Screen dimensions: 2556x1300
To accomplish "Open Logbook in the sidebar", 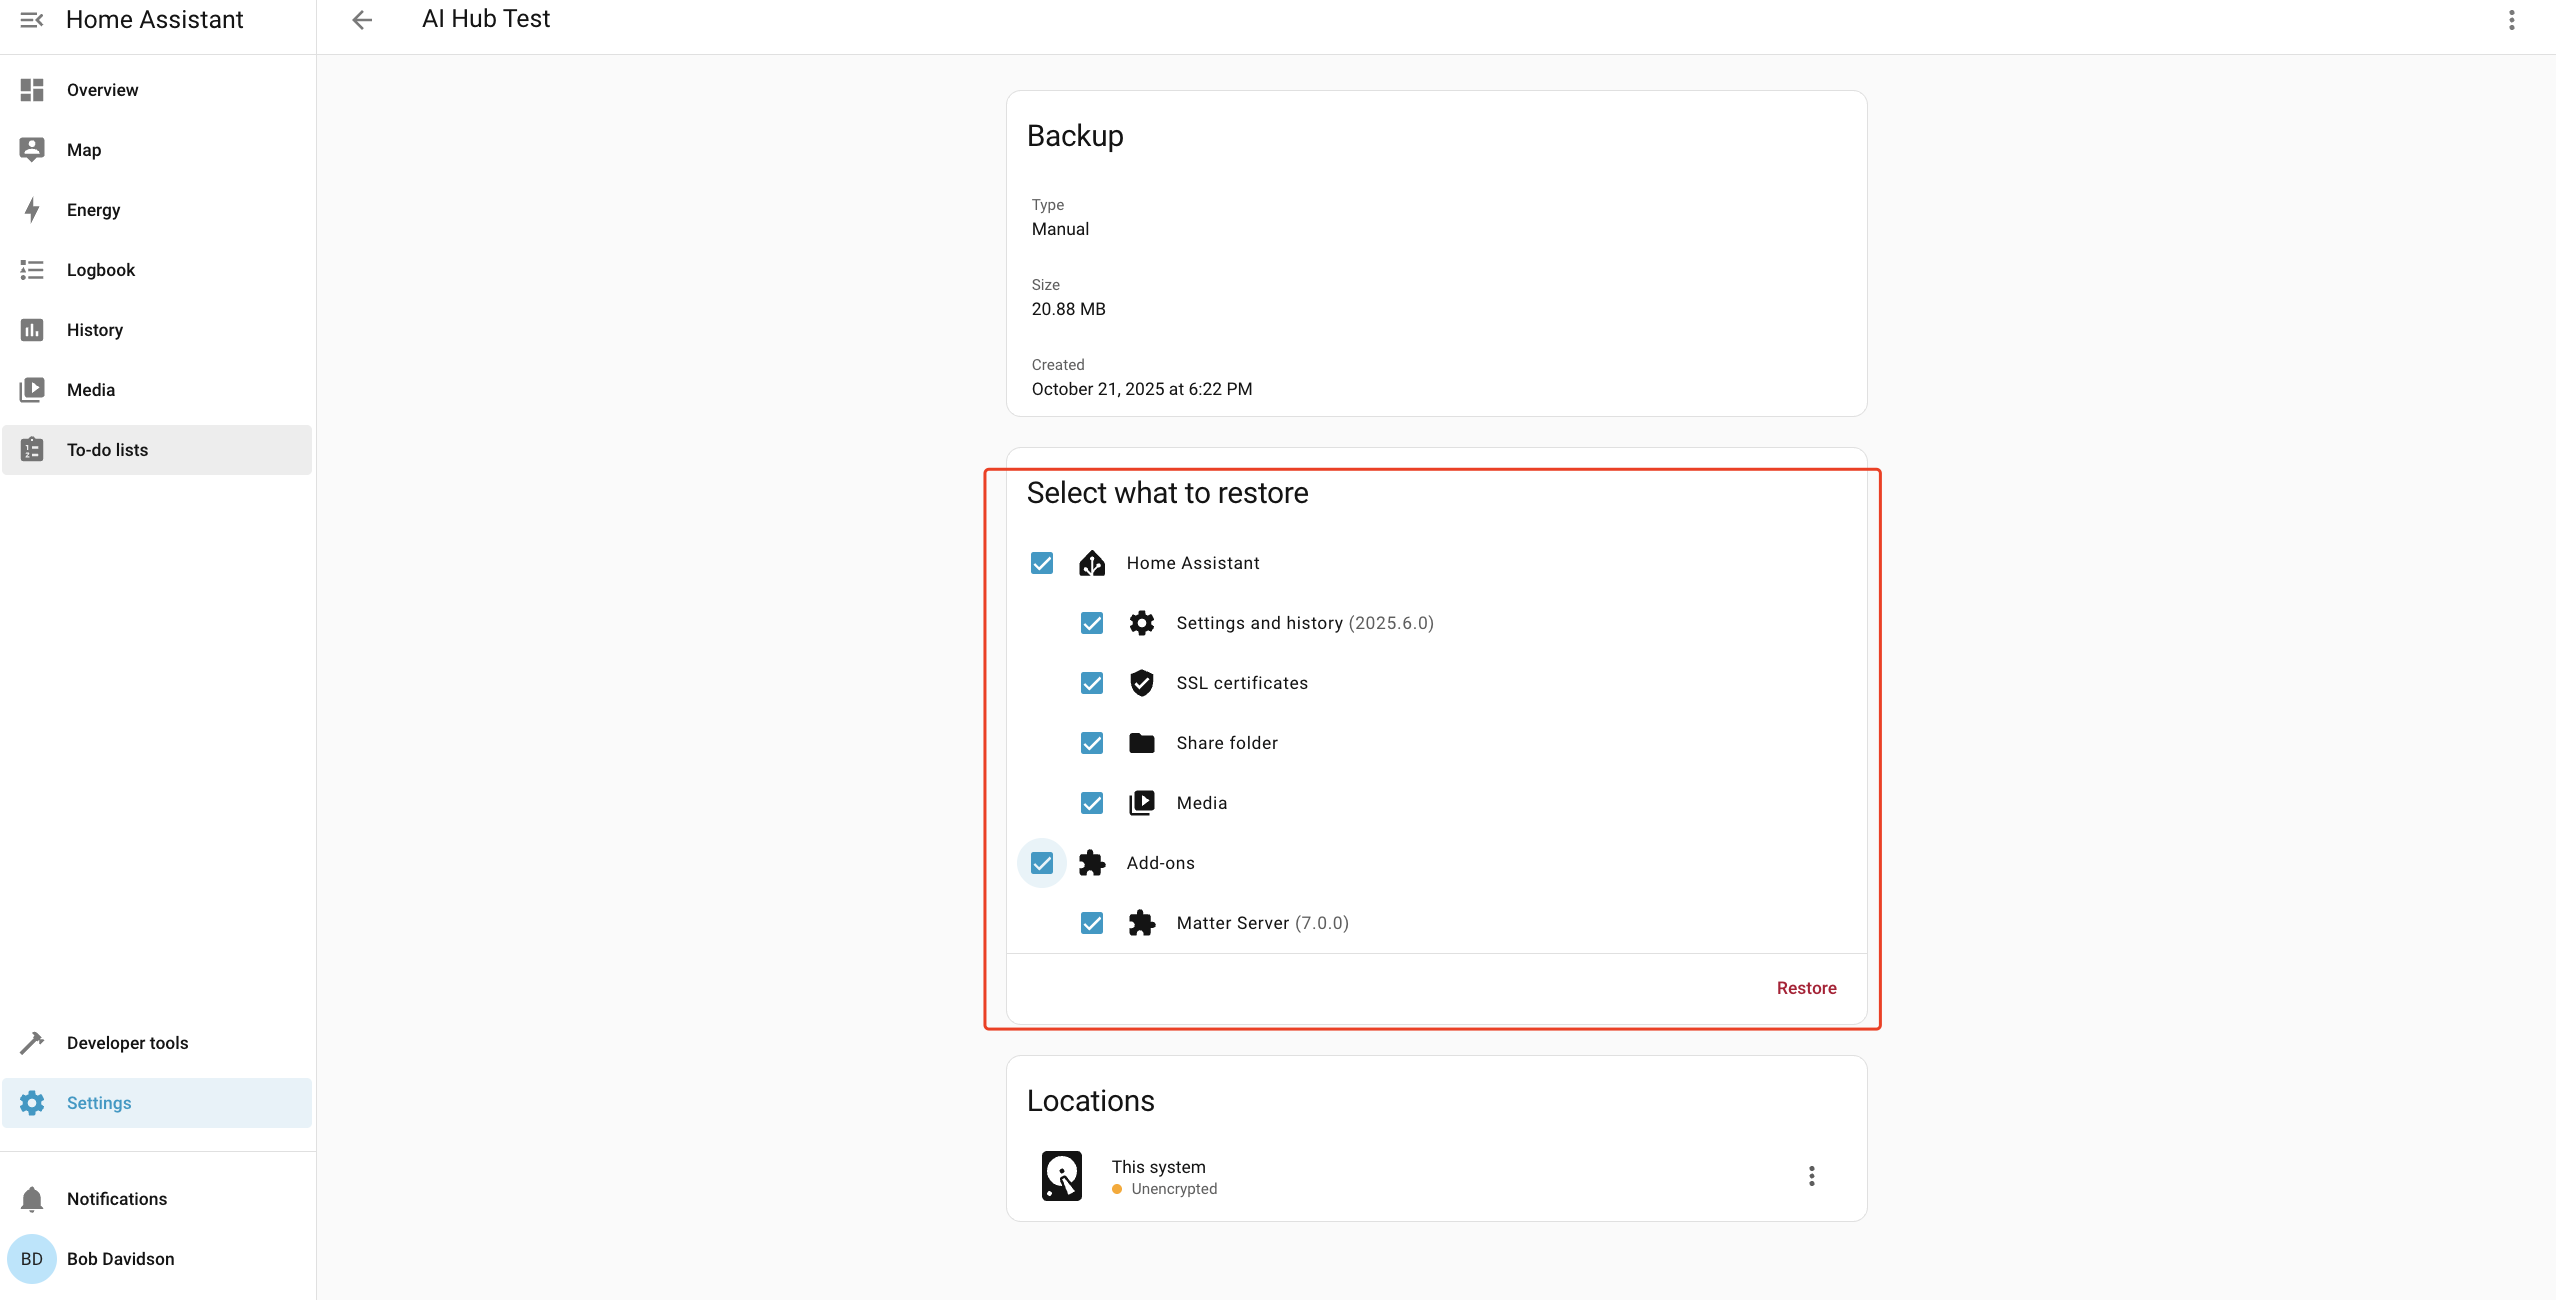I will pos(157,270).
